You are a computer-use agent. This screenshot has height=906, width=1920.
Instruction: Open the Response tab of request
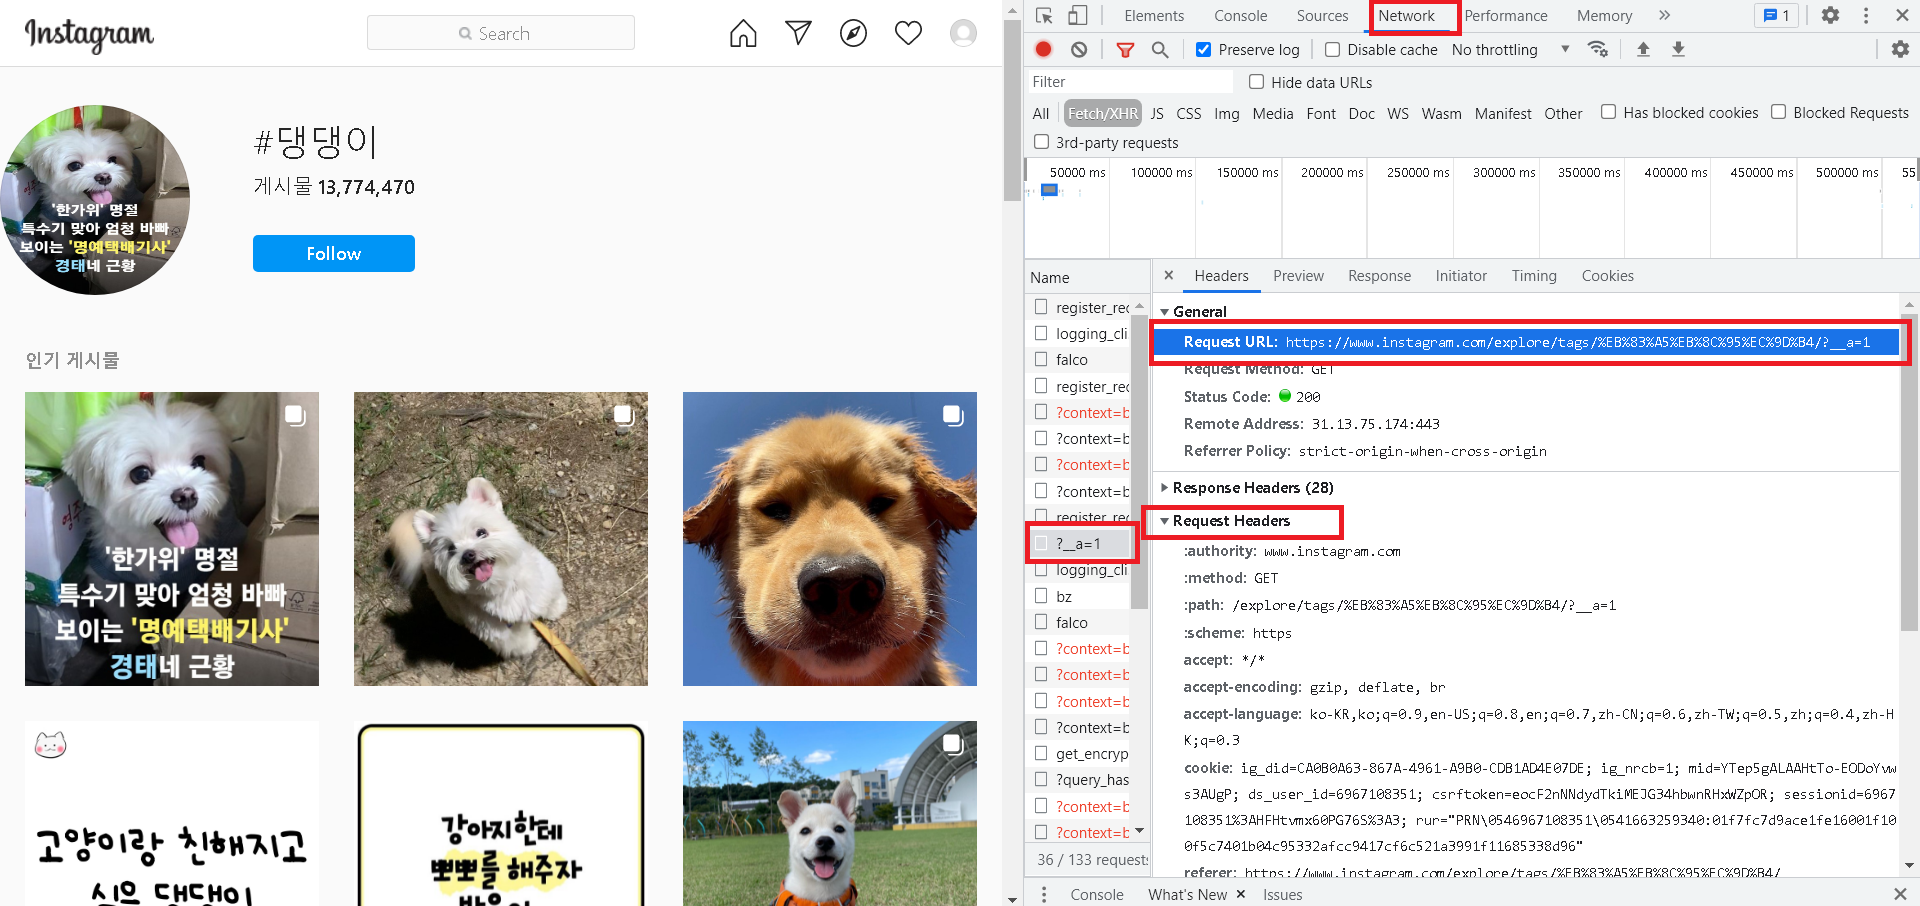click(x=1379, y=275)
